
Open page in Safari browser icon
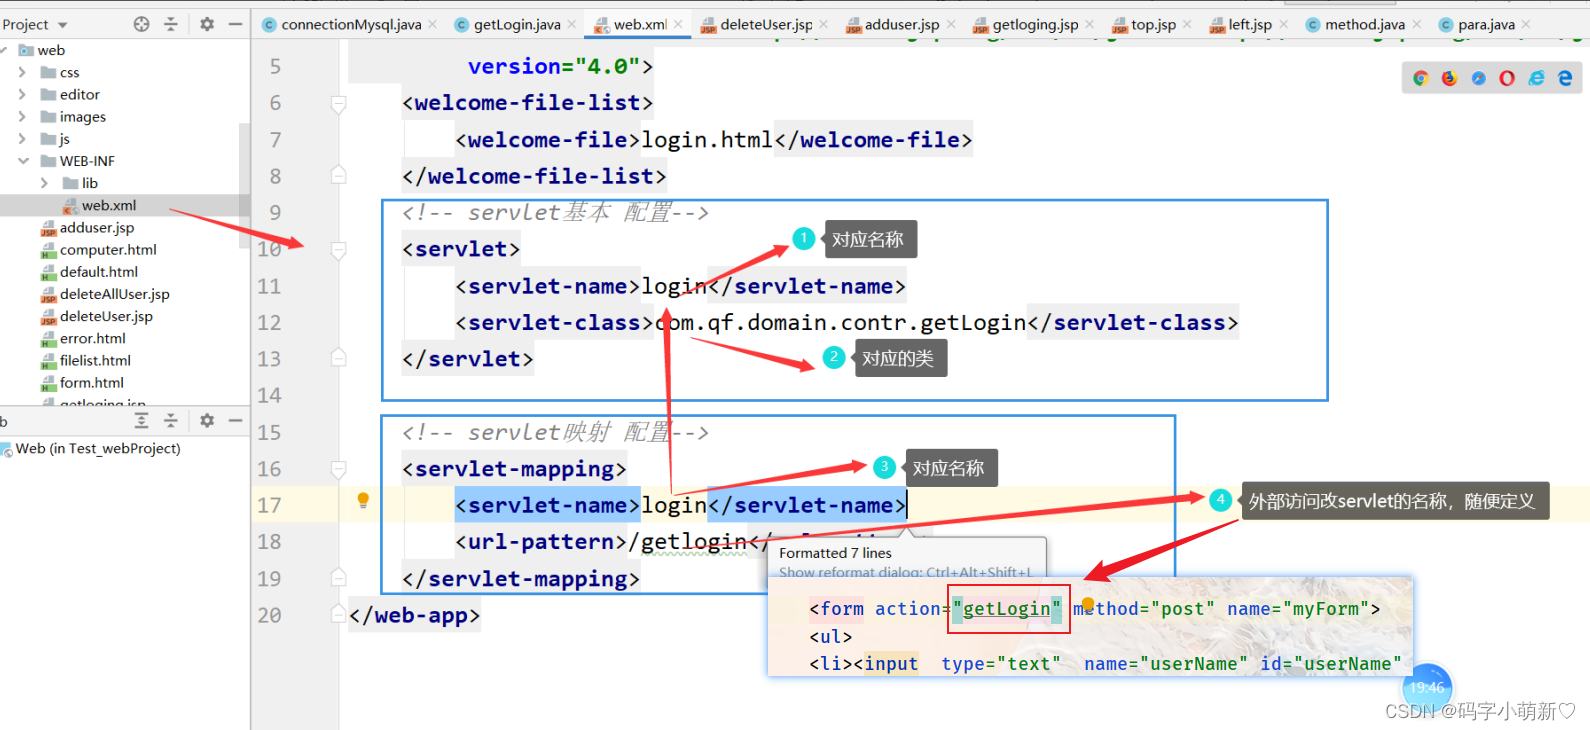(x=1478, y=78)
